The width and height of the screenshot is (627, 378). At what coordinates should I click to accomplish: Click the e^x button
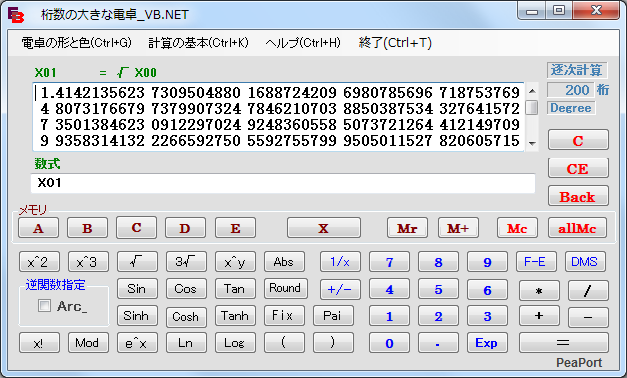[x=137, y=343]
